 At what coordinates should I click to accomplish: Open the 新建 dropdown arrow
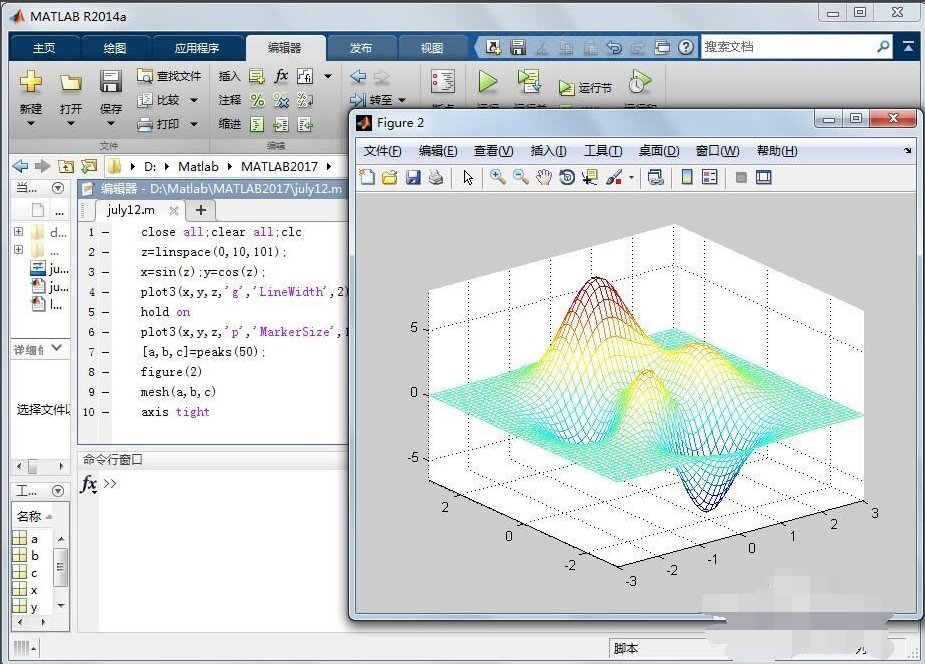click(30, 124)
